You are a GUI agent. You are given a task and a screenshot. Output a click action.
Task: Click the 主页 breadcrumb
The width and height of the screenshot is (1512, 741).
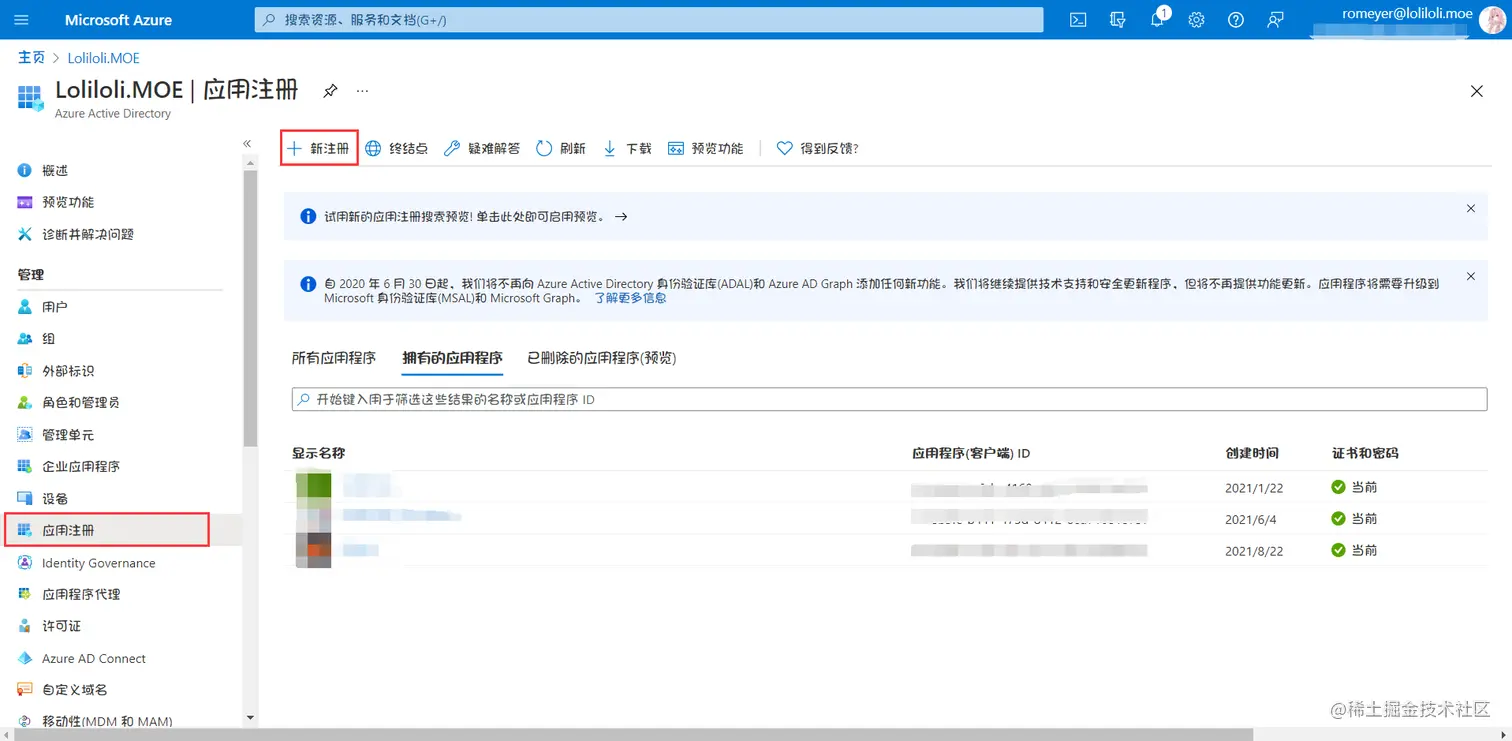coord(32,58)
